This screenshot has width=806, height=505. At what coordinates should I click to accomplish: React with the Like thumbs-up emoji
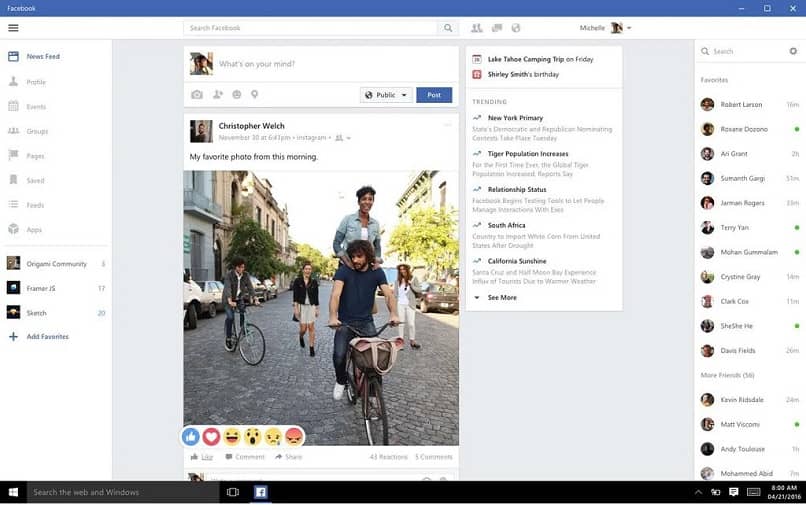pos(191,437)
